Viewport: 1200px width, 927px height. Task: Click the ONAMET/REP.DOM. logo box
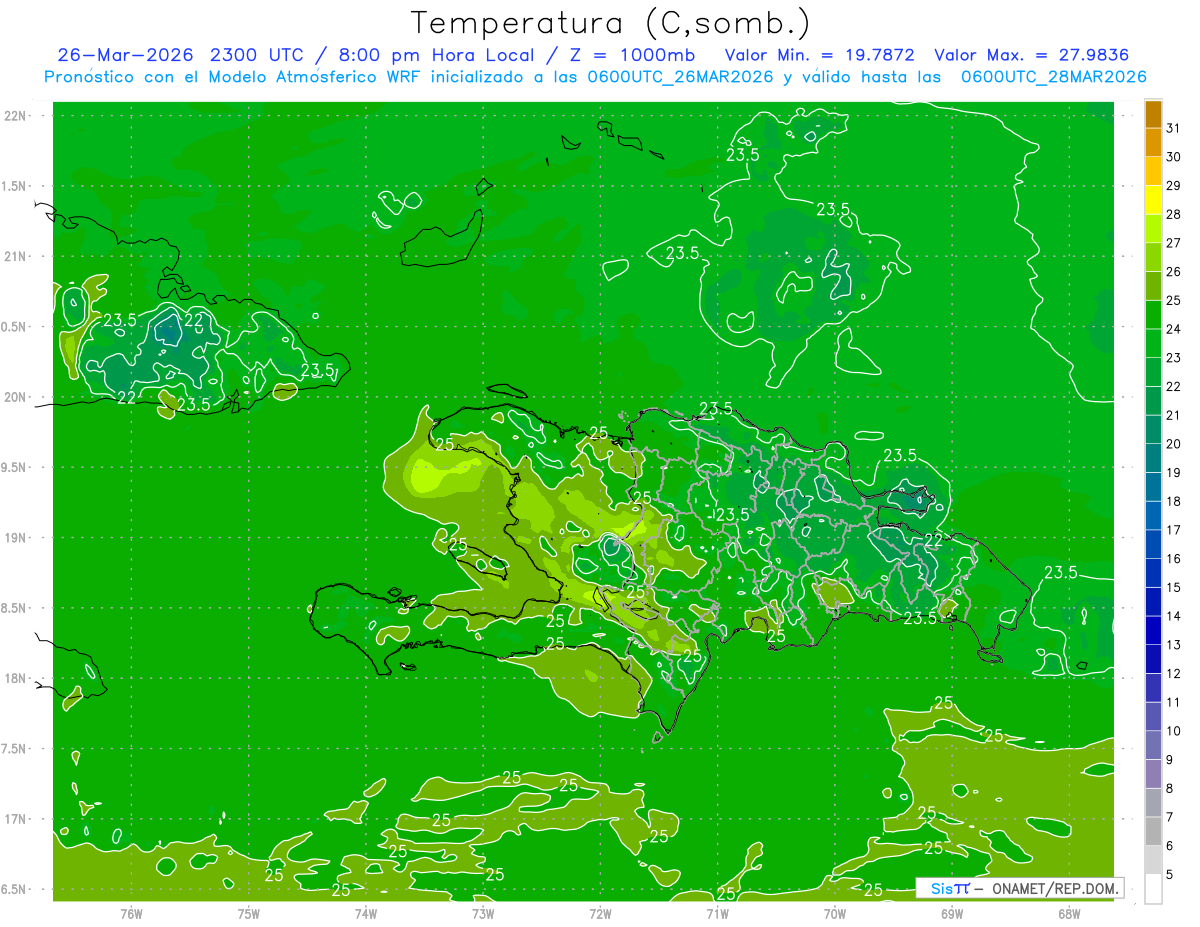(x=1019, y=888)
